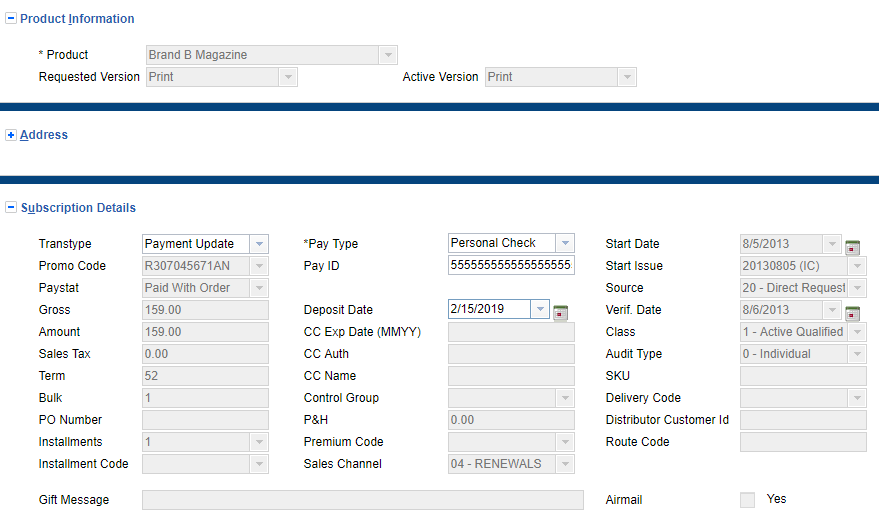Open the Verif. Date calendar icon
Screen dimensions: 879x525
point(852,314)
